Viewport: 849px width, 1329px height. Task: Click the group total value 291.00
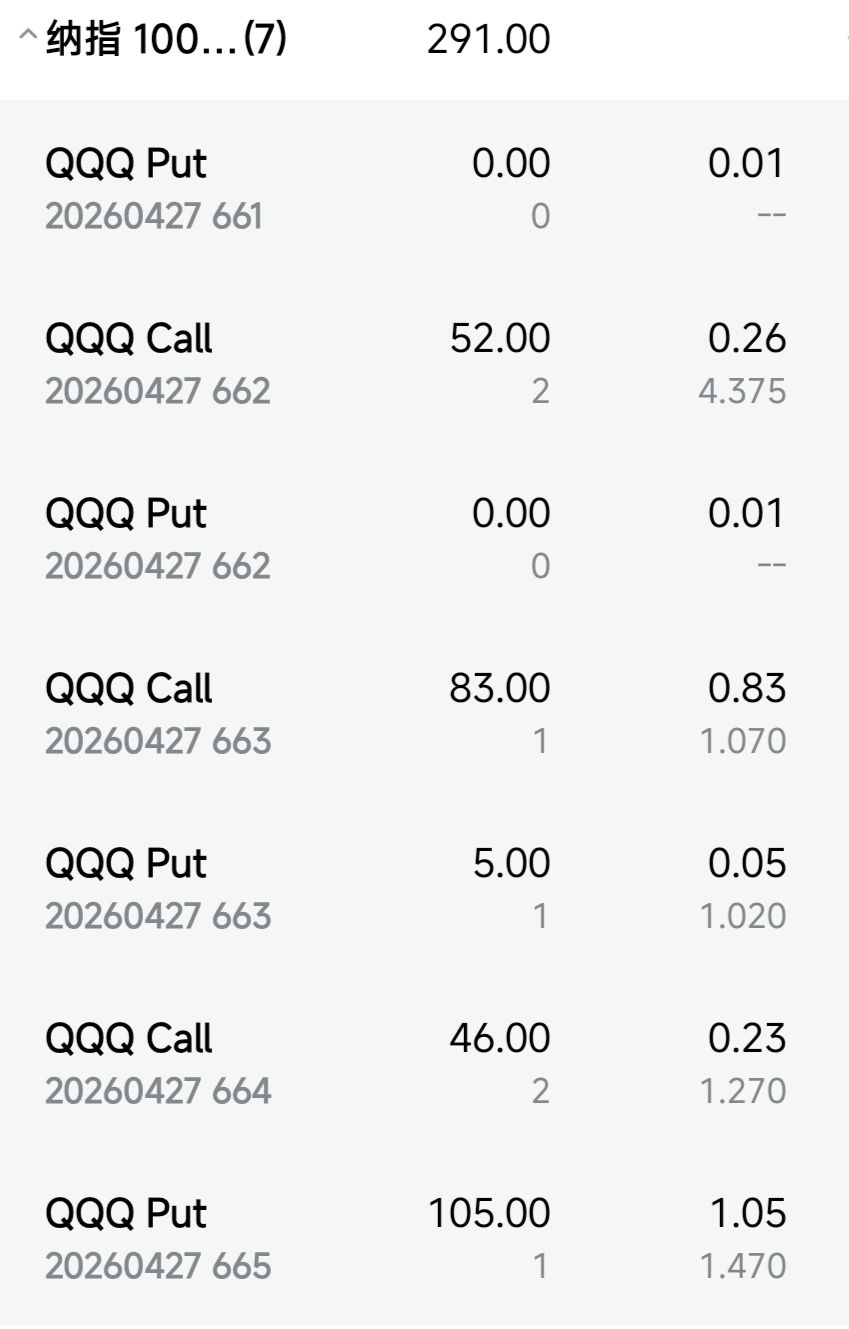point(488,40)
